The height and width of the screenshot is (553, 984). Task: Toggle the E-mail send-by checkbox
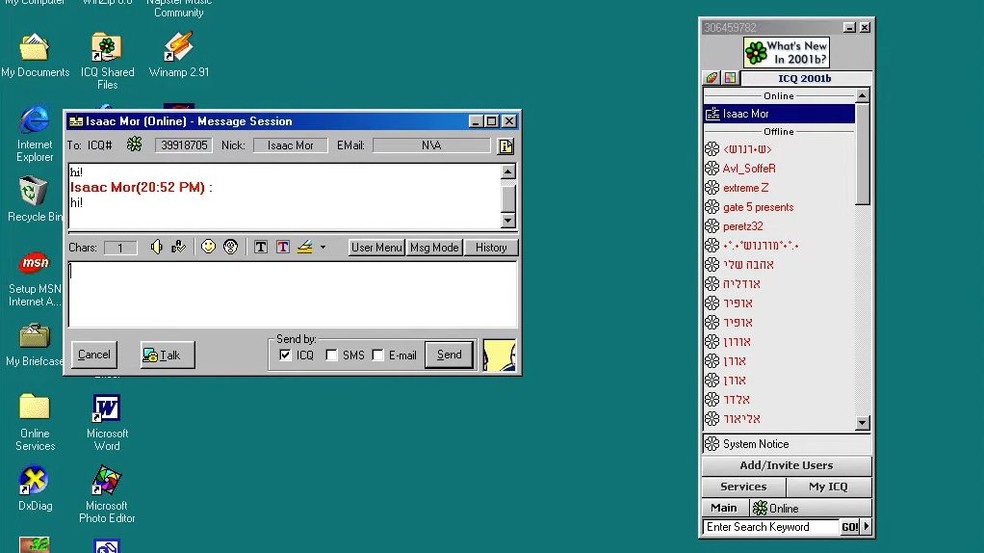(x=378, y=355)
